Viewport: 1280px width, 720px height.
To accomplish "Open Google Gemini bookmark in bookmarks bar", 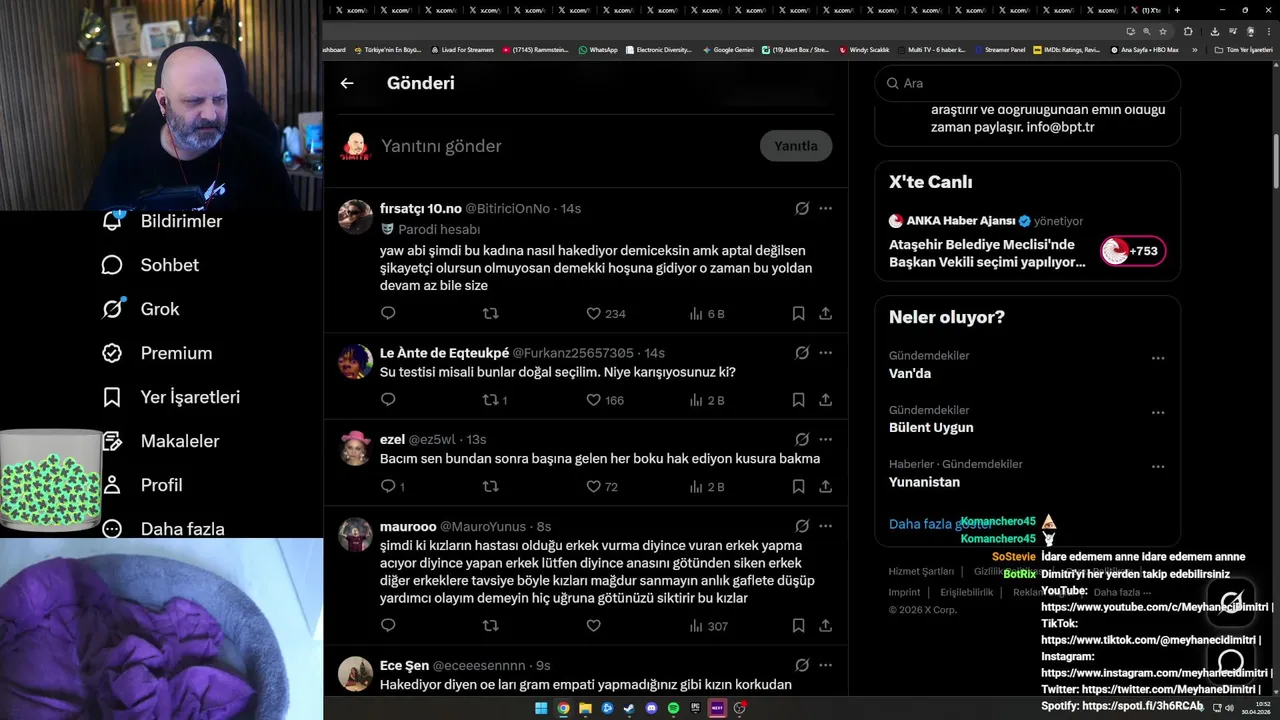I will pos(728,49).
